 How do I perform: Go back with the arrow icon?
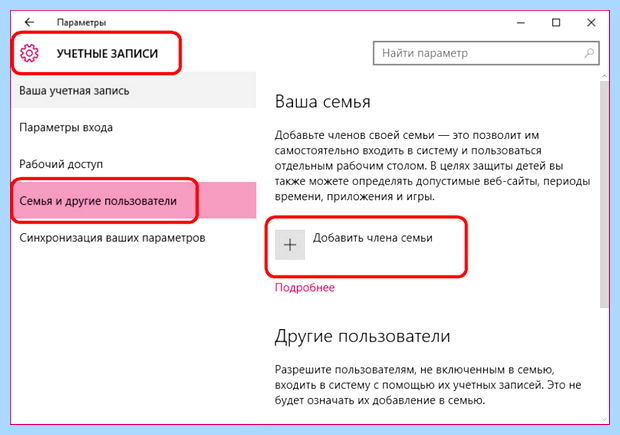click(x=29, y=22)
